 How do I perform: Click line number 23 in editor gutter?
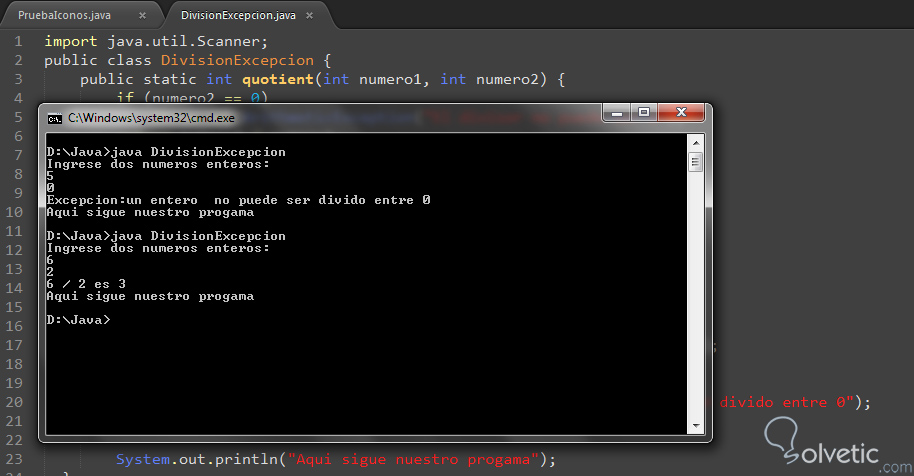coord(14,459)
